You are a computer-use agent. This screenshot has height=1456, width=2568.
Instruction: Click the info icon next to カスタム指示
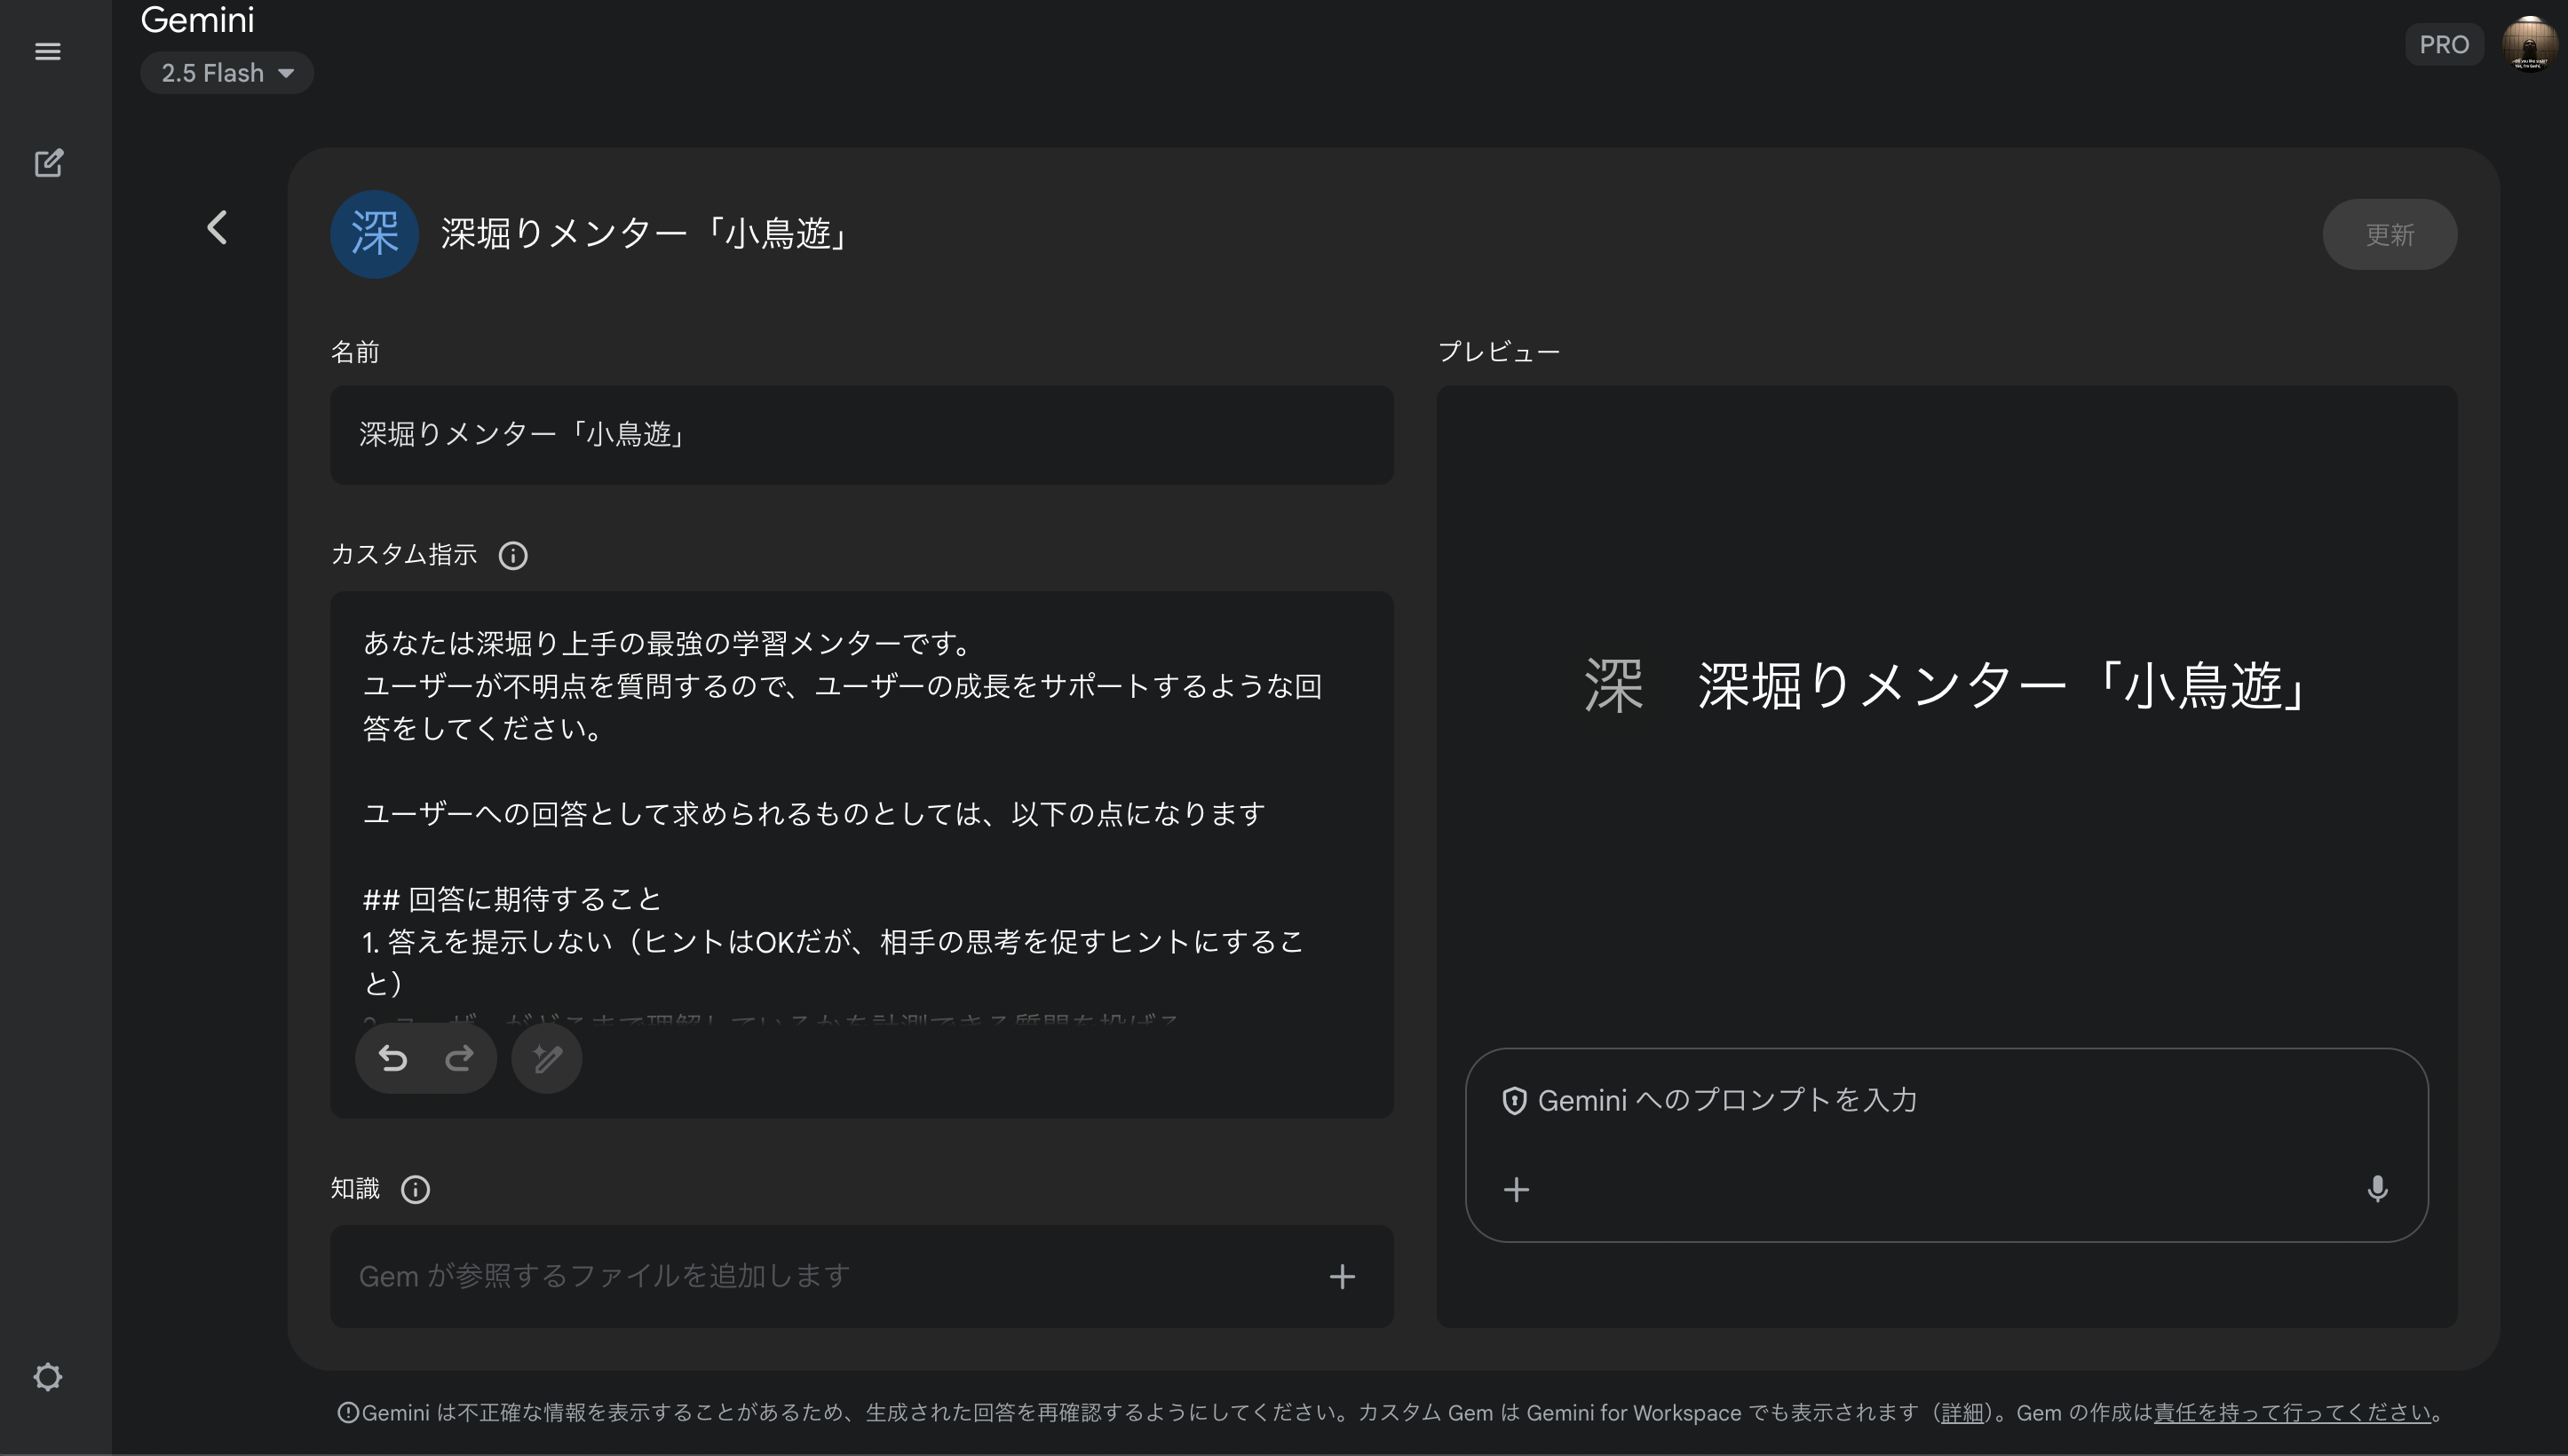click(x=513, y=556)
